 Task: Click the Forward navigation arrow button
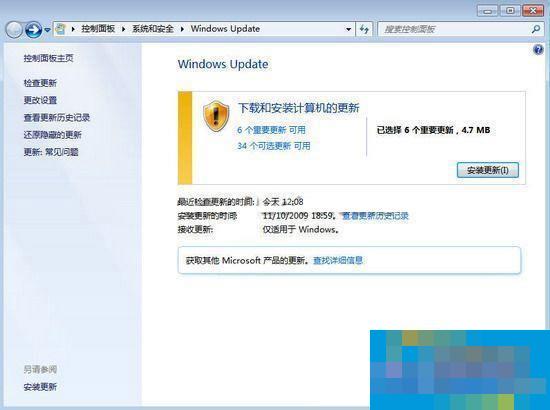click(34, 30)
